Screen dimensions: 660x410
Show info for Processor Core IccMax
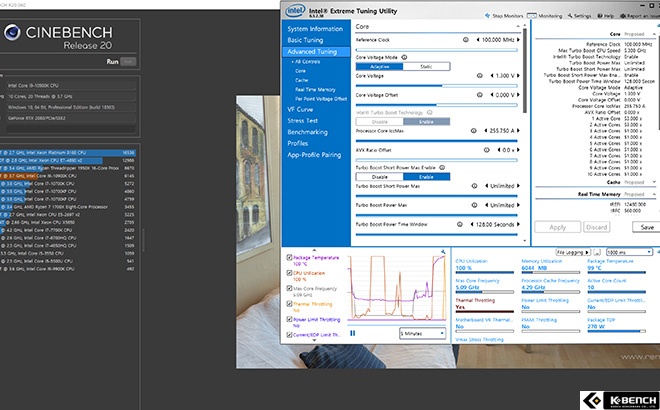tap(474, 130)
